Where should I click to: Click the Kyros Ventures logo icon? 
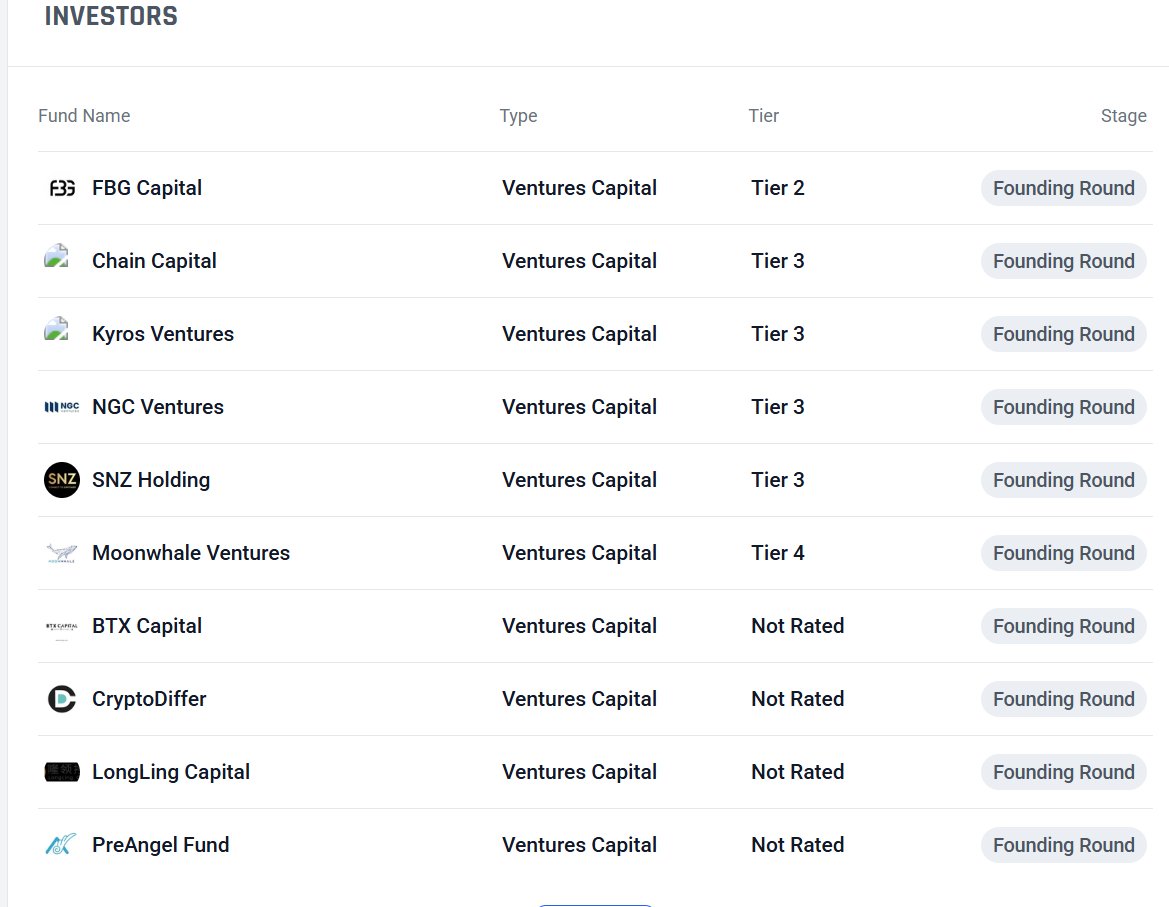click(x=57, y=331)
